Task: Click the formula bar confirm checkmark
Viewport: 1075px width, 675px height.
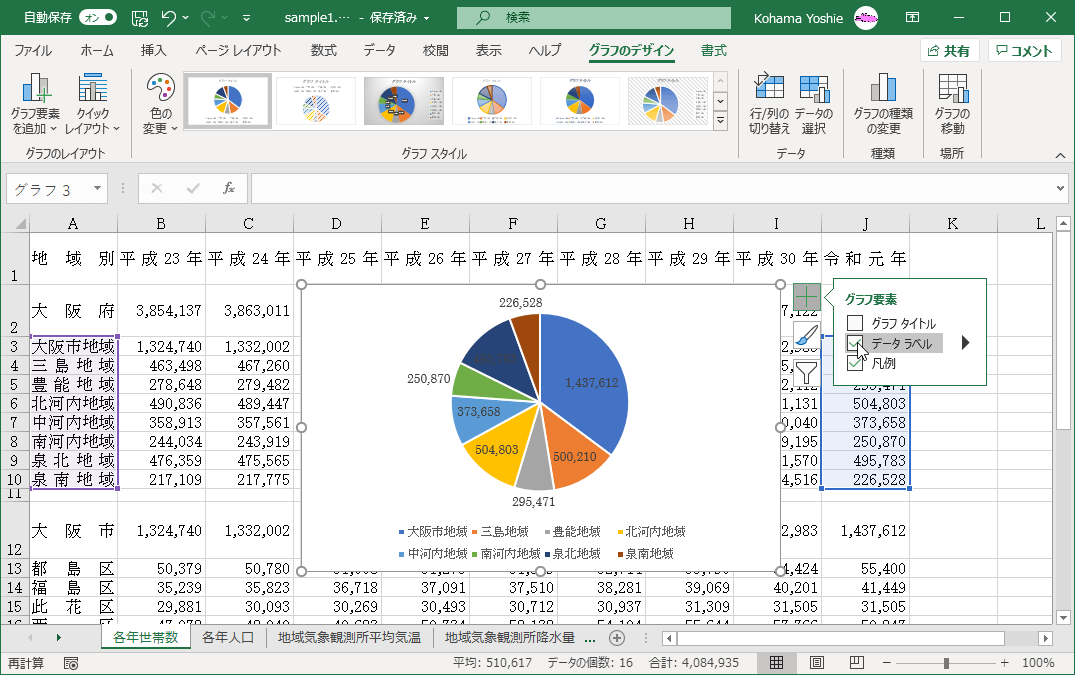Action: tap(193, 188)
